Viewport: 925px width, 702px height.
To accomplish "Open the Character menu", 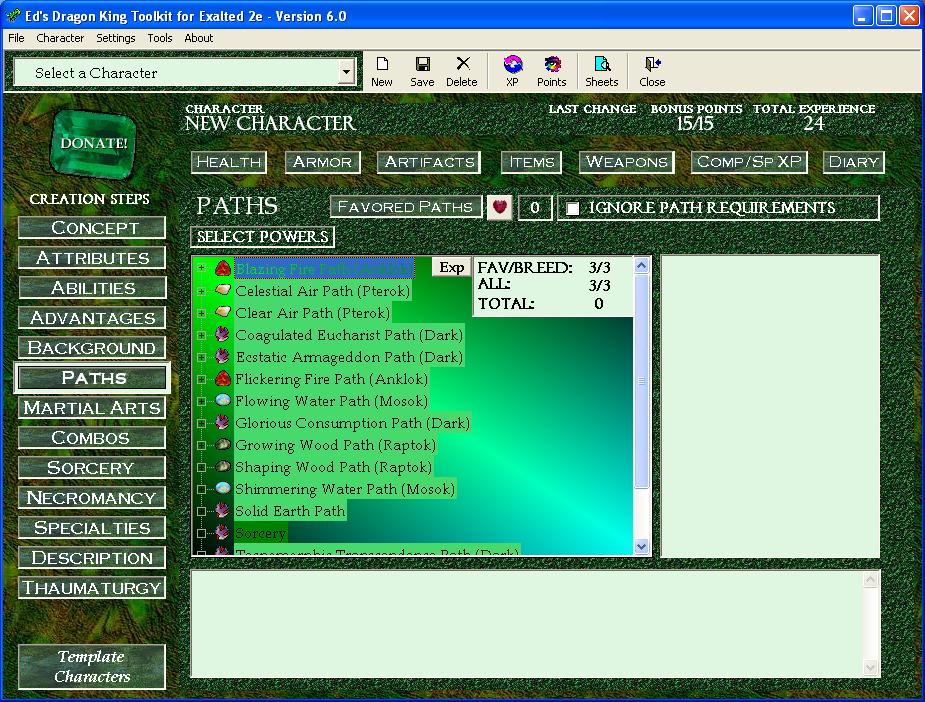I will pyautogui.click(x=60, y=38).
